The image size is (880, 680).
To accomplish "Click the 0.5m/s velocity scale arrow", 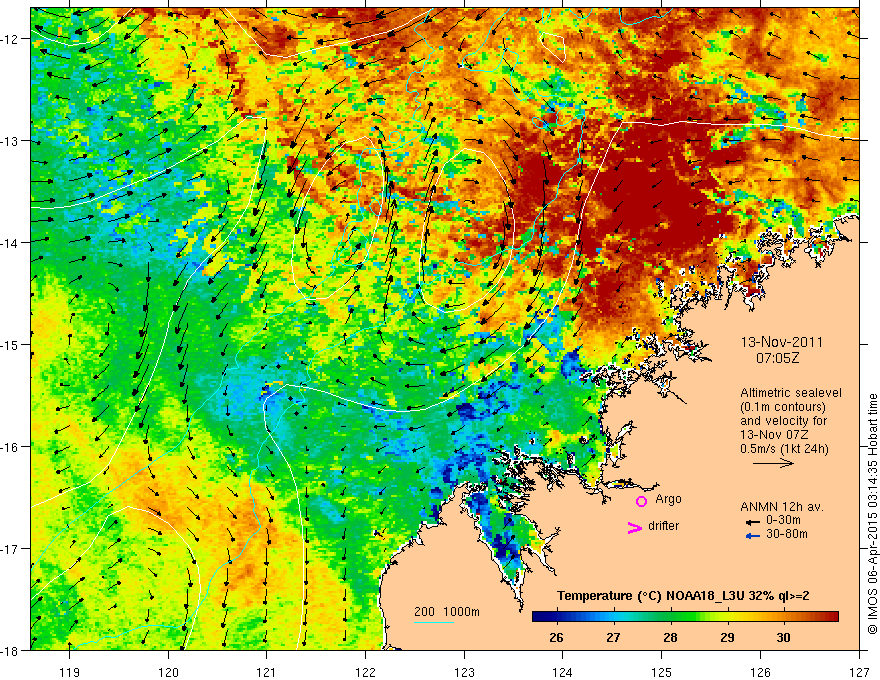I will 773,463.
